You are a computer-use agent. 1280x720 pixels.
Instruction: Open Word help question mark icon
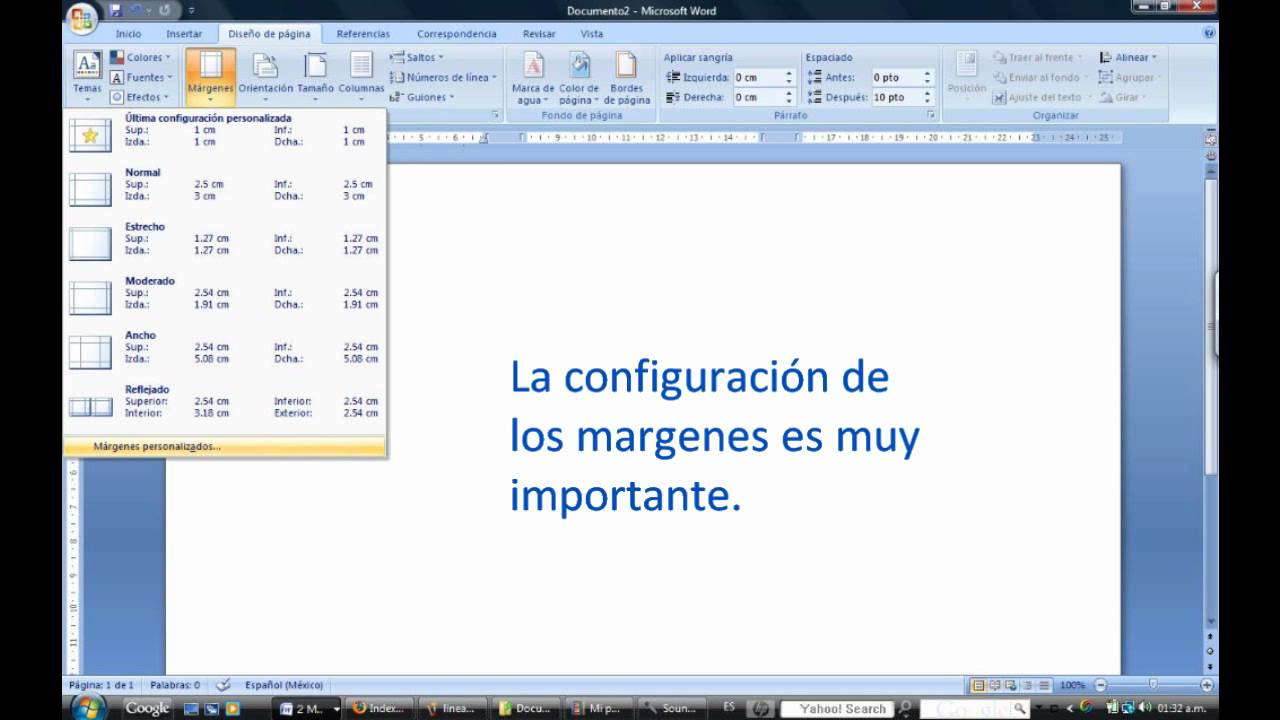click(x=1210, y=33)
